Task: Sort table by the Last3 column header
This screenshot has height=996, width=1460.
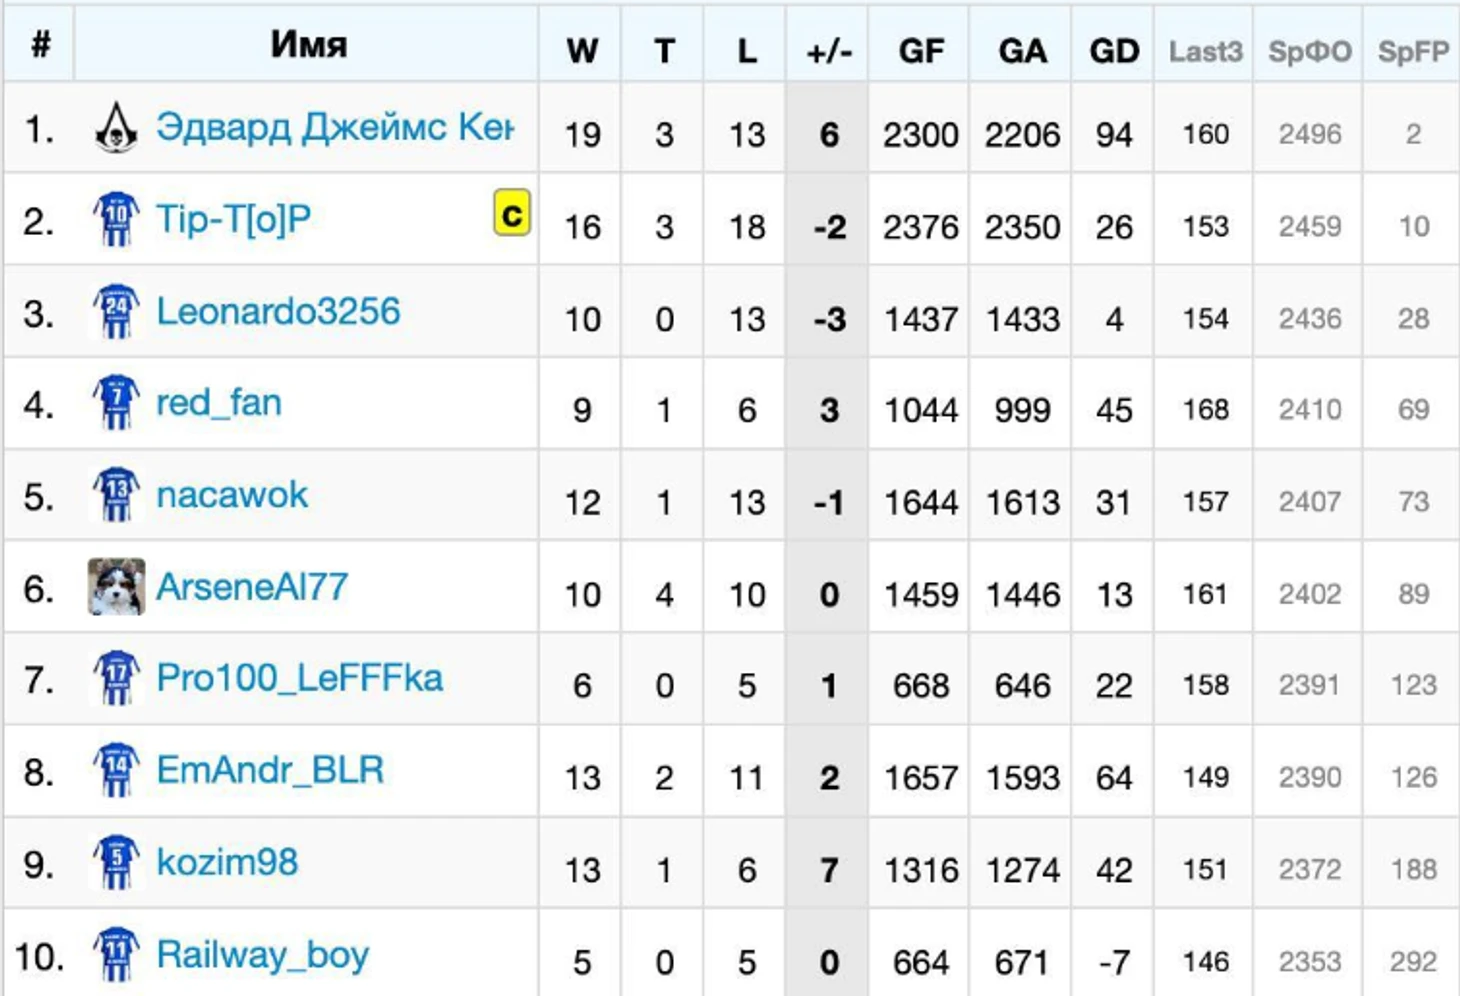Action: pos(1205,51)
